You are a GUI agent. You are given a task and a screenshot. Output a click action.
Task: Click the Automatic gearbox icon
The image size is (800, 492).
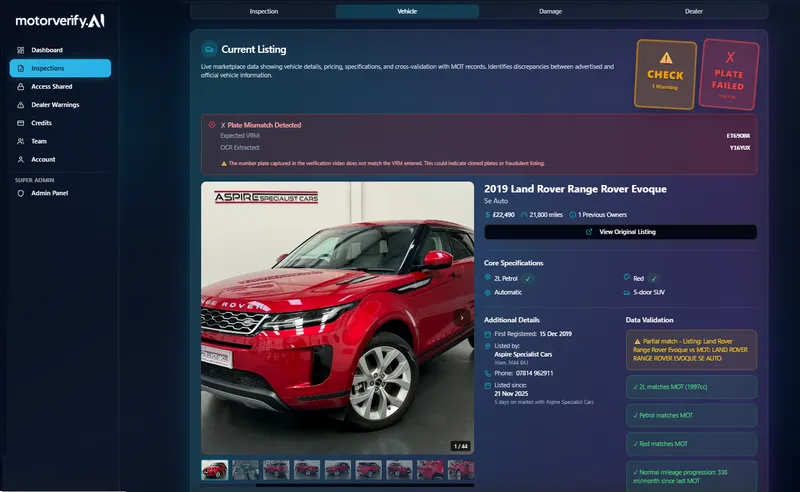point(488,292)
